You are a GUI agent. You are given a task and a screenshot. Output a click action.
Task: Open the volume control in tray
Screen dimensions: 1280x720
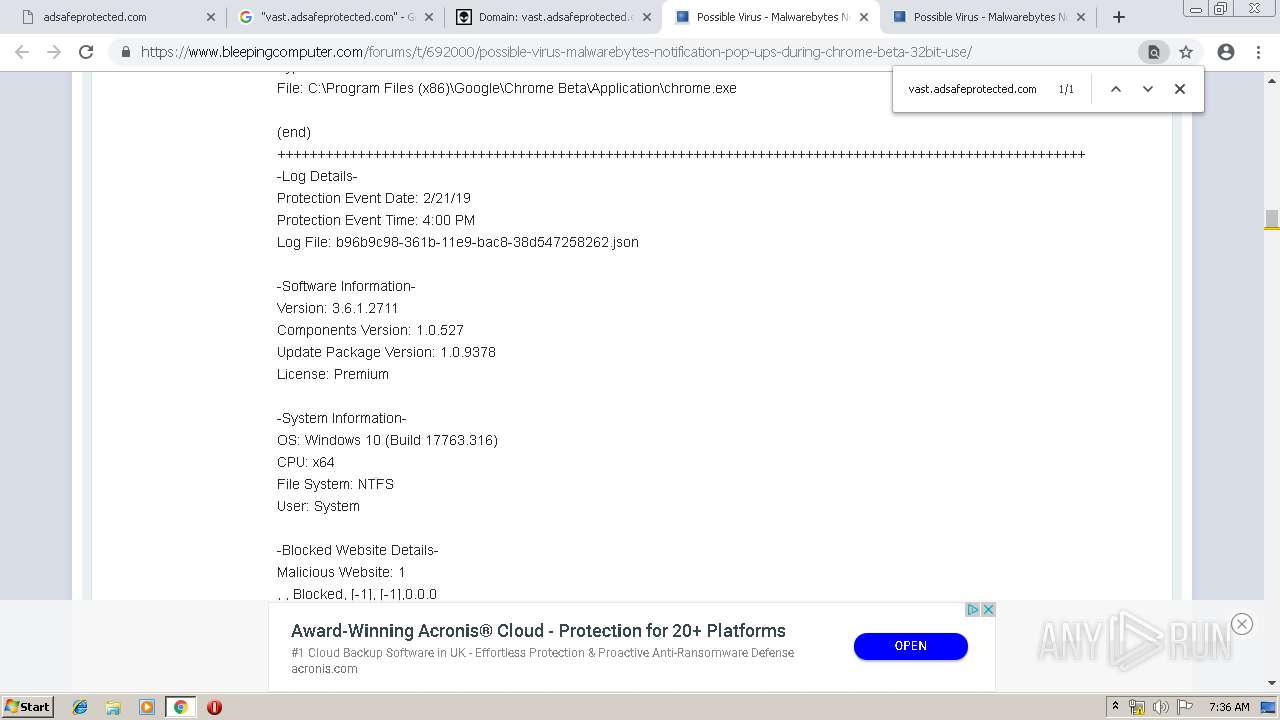pyautogui.click(x=1161, y=707)
